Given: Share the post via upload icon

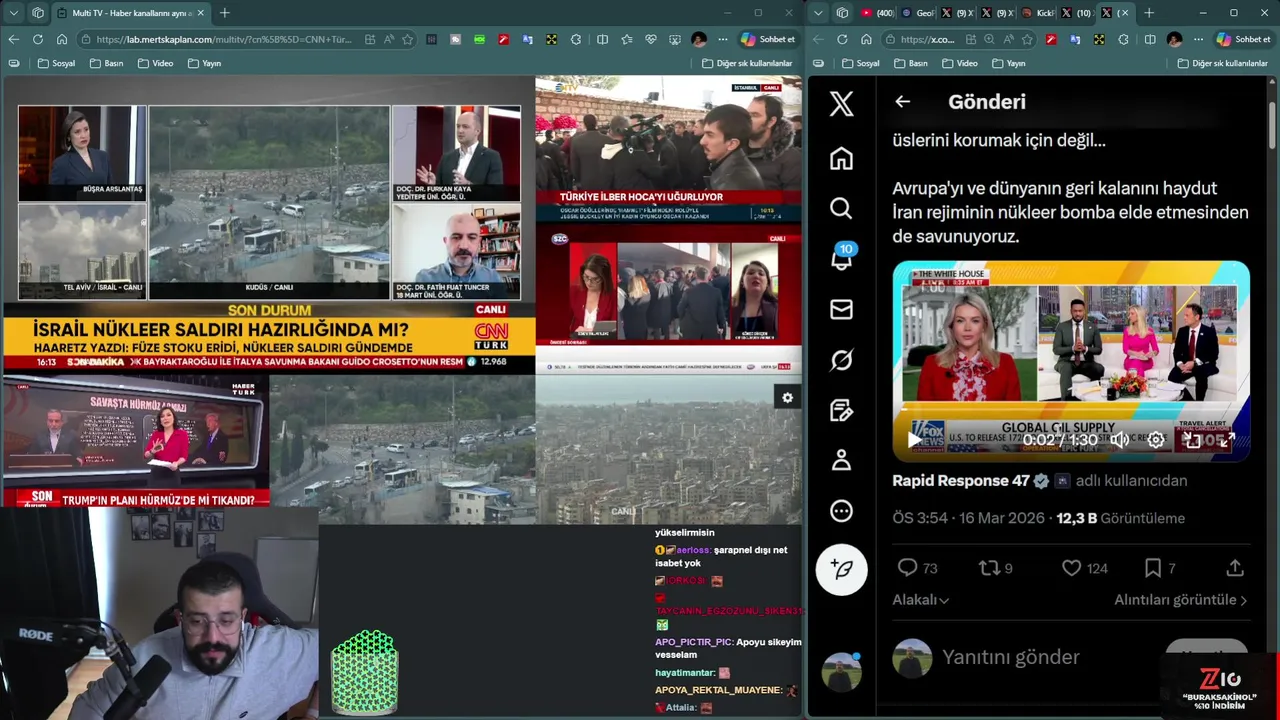Looking at the screenshot, I should 1235,568.
